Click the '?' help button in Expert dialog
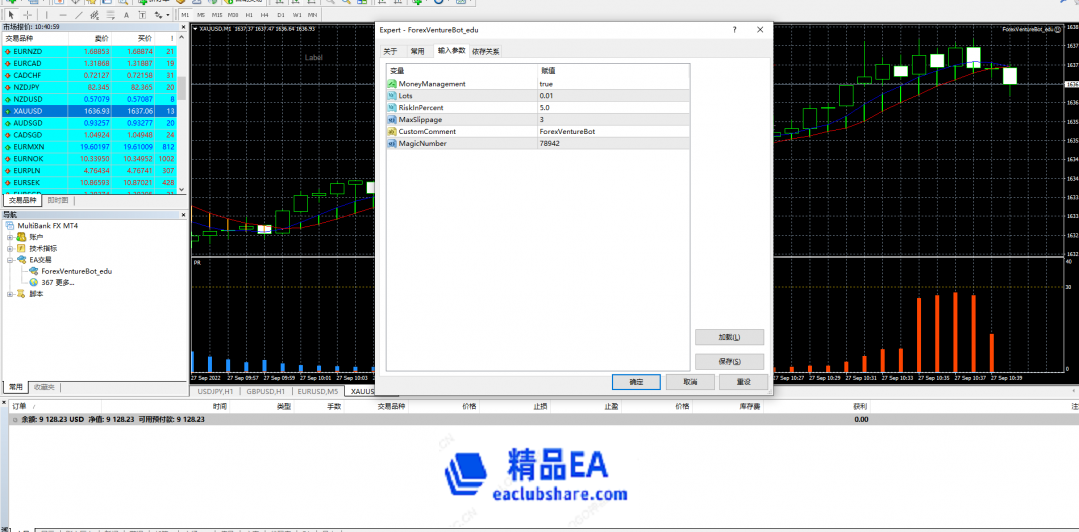1079x532 pixels. tap(734, 30)
